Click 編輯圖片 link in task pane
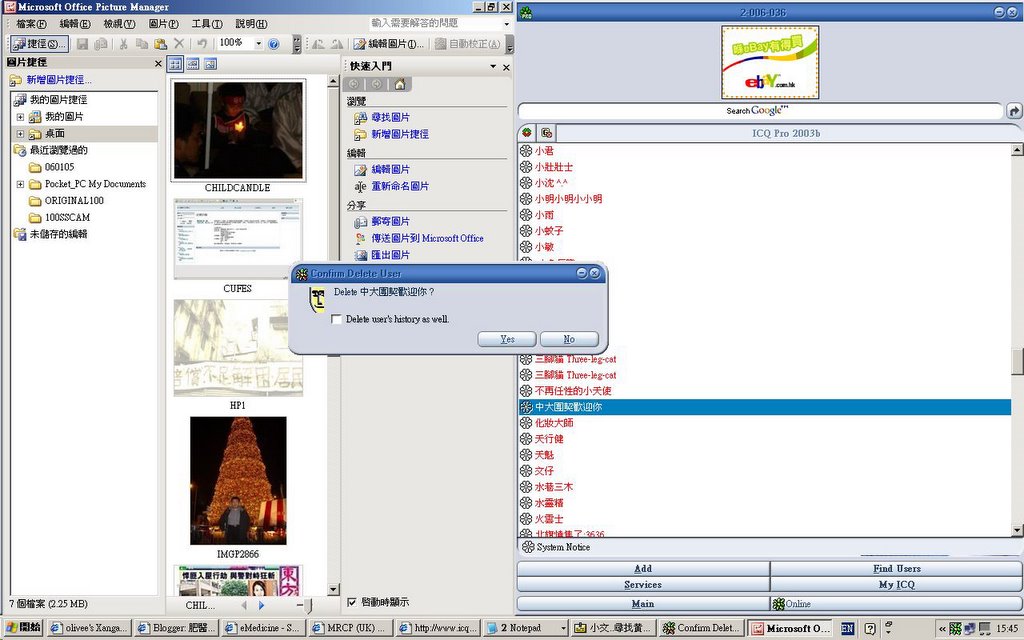This screenshot has height=640, width=1024. point(391,169)
